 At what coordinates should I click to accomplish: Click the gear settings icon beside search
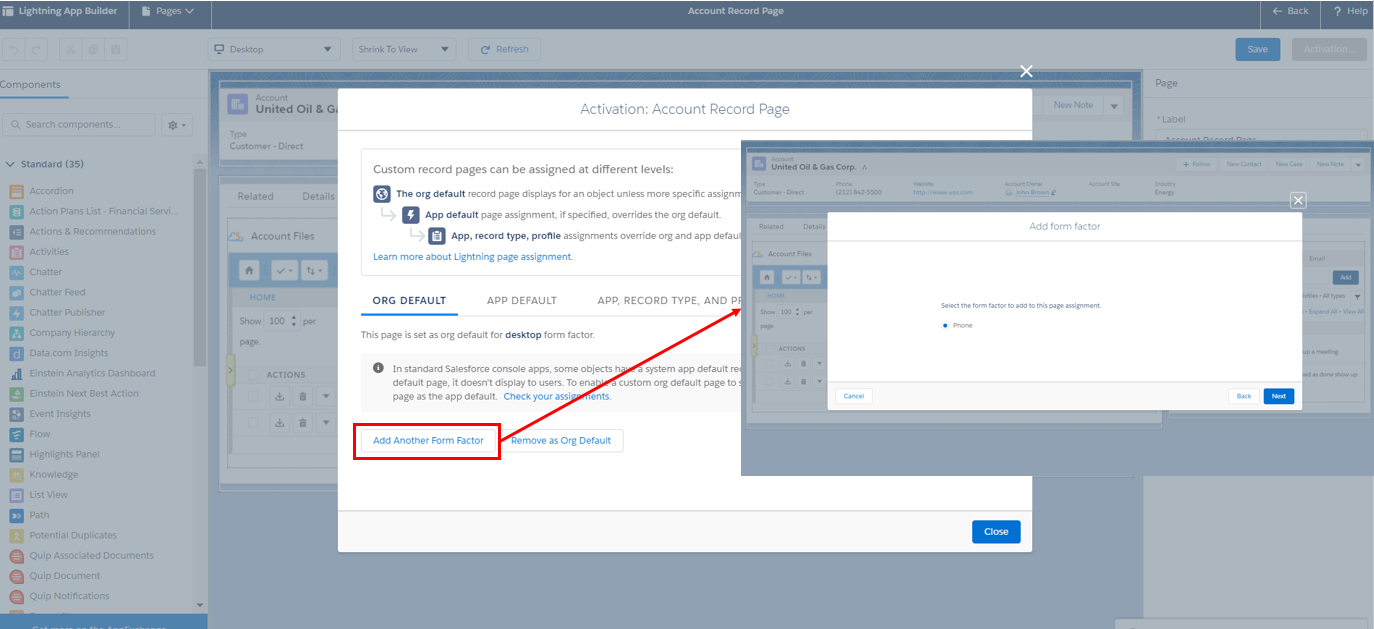point(177,125)
